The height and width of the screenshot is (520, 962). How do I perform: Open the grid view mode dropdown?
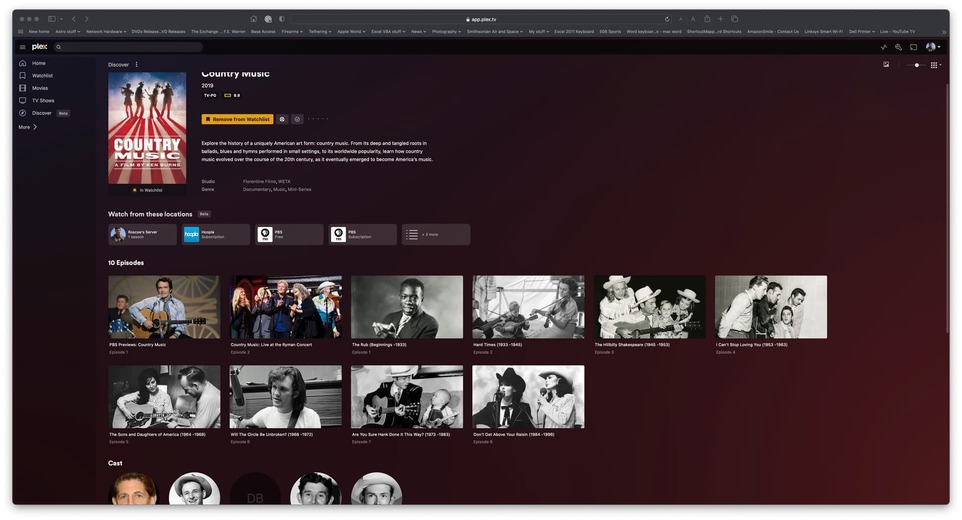pyautogui.click(x=936, y=64)
